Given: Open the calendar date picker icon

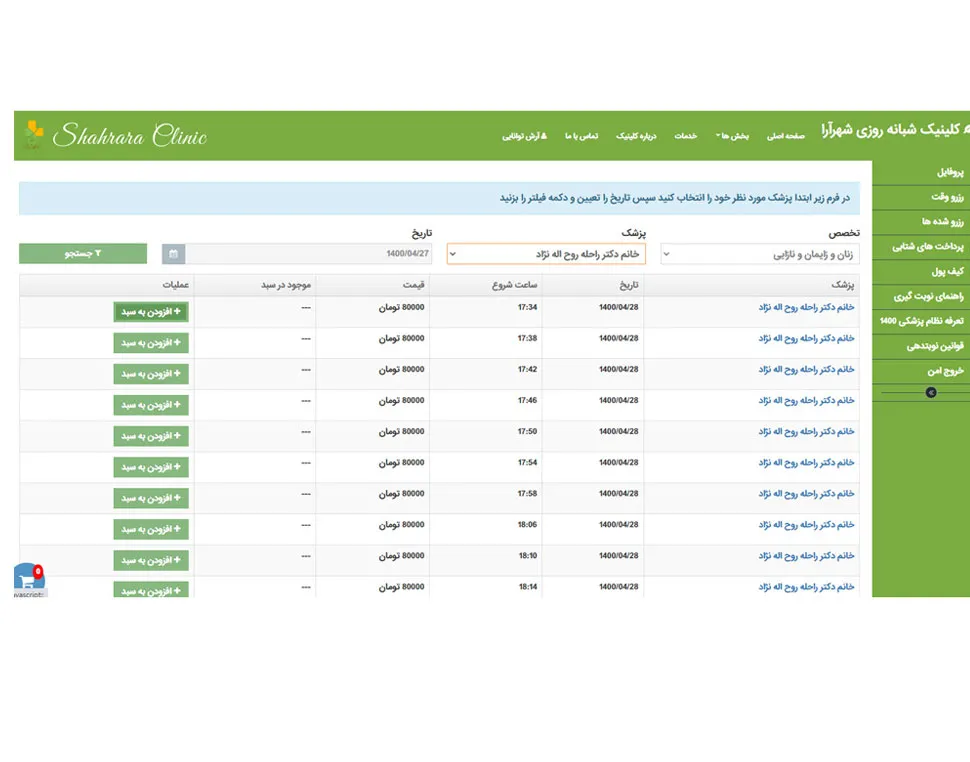Looking at the screenshot, I should (x=174, y=254).
